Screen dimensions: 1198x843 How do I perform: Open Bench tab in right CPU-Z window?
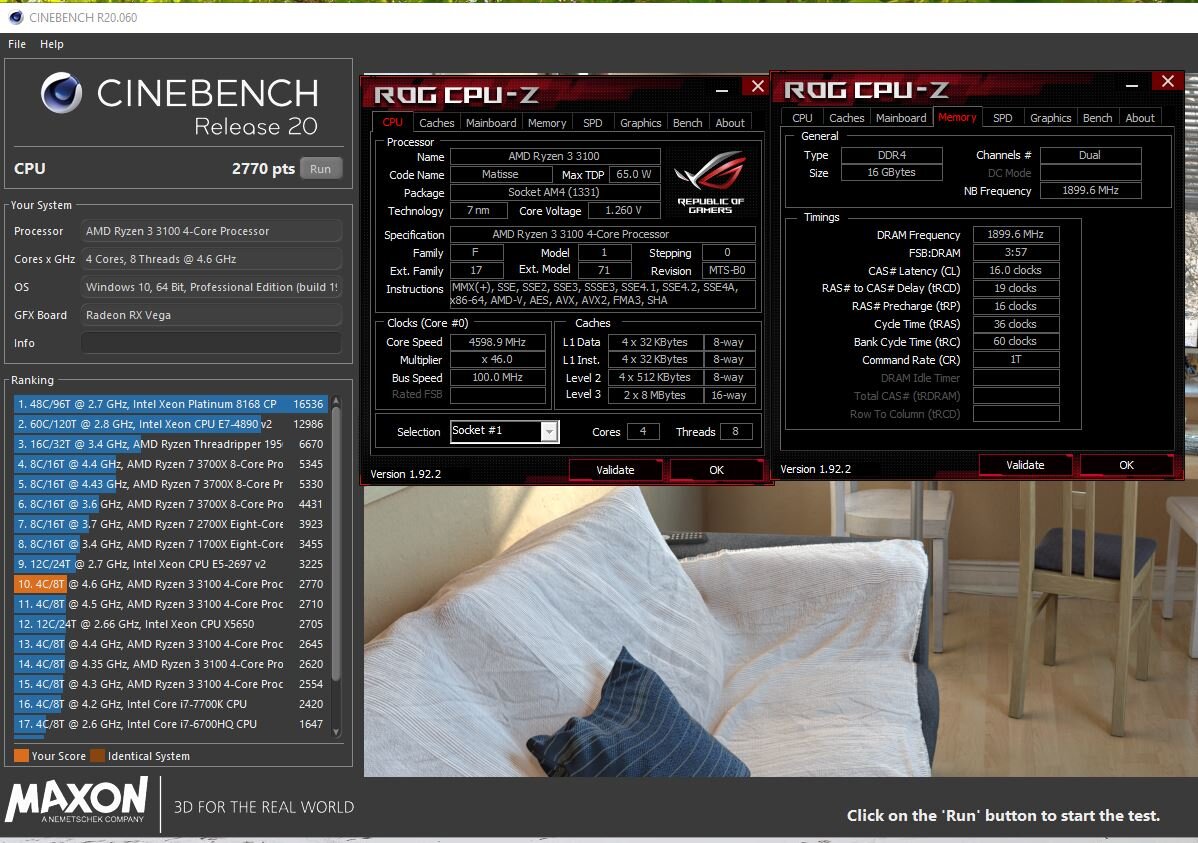click(x=1097, y=118)
